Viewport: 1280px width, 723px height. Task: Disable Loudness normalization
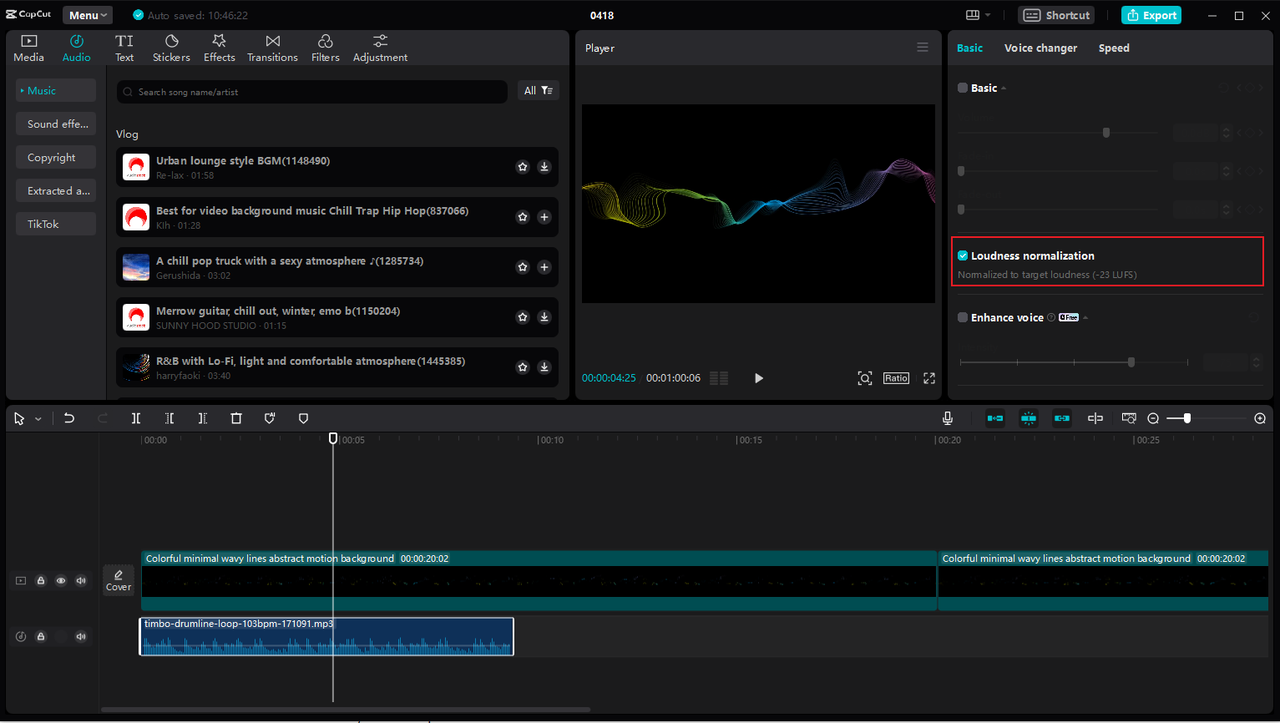962,254
